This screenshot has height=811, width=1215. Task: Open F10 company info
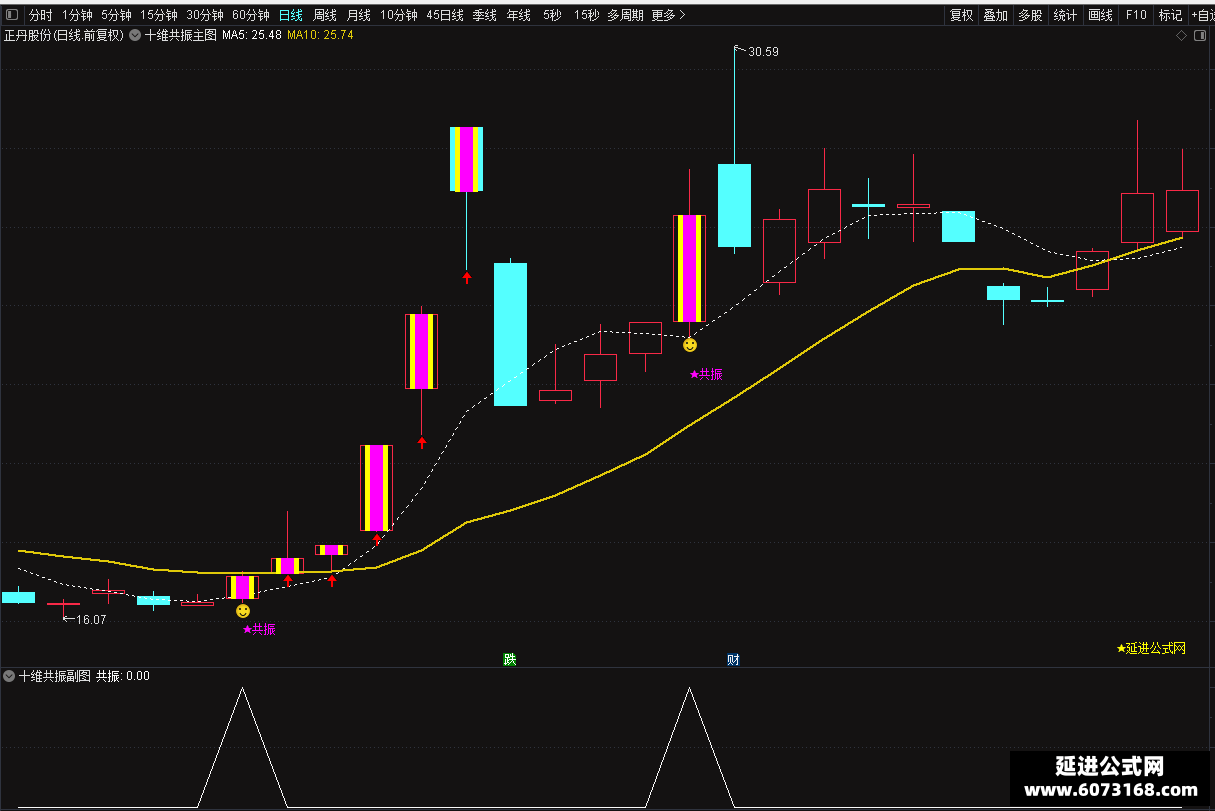pos(1136,15)
